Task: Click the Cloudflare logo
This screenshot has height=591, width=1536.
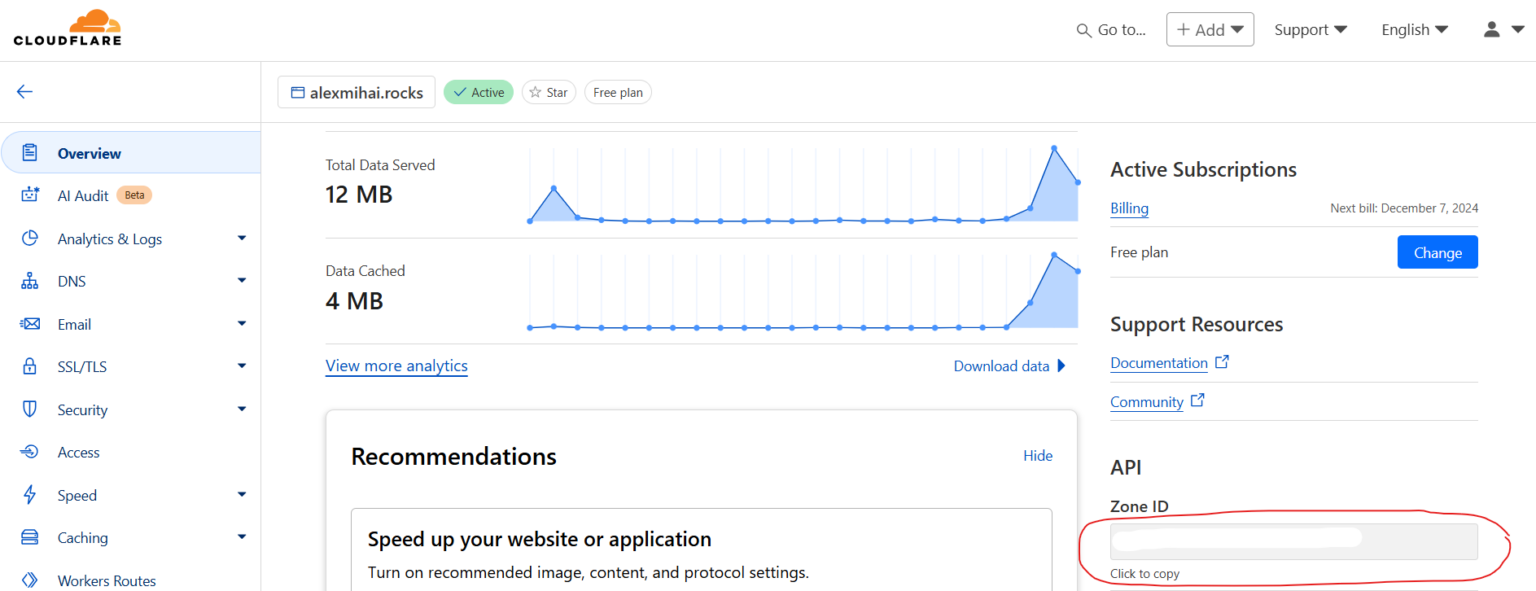Action: point(66,27)
